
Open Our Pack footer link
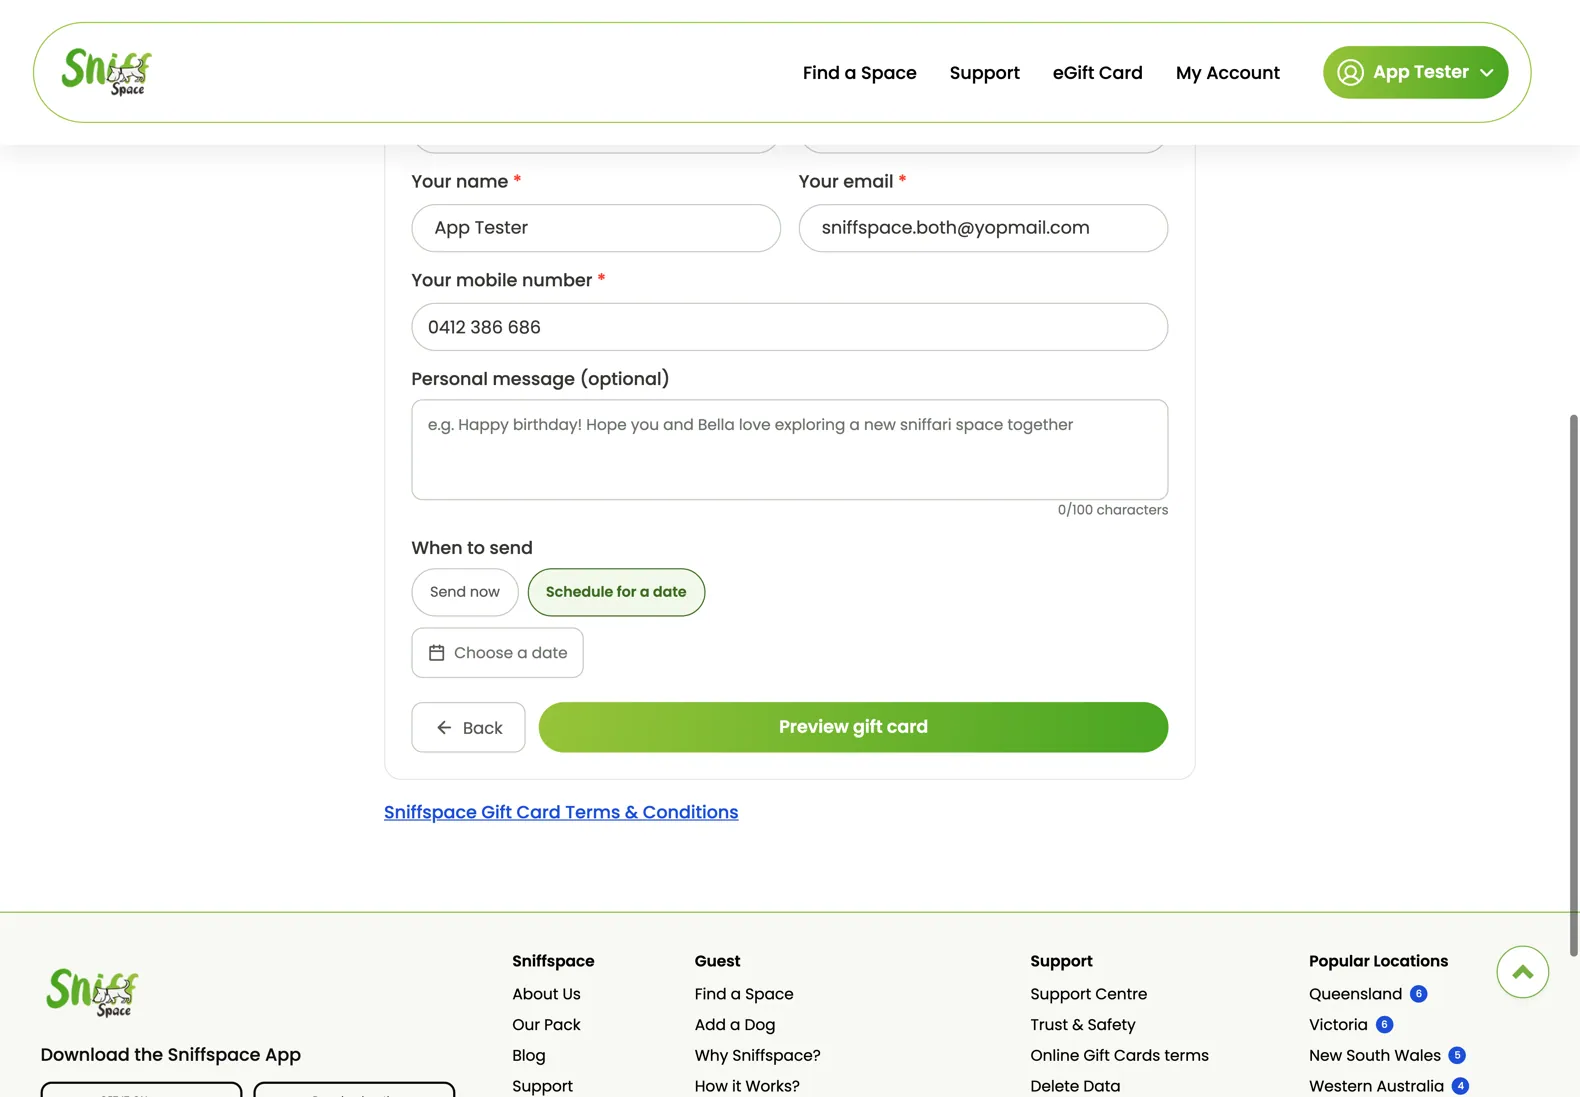546,1025
